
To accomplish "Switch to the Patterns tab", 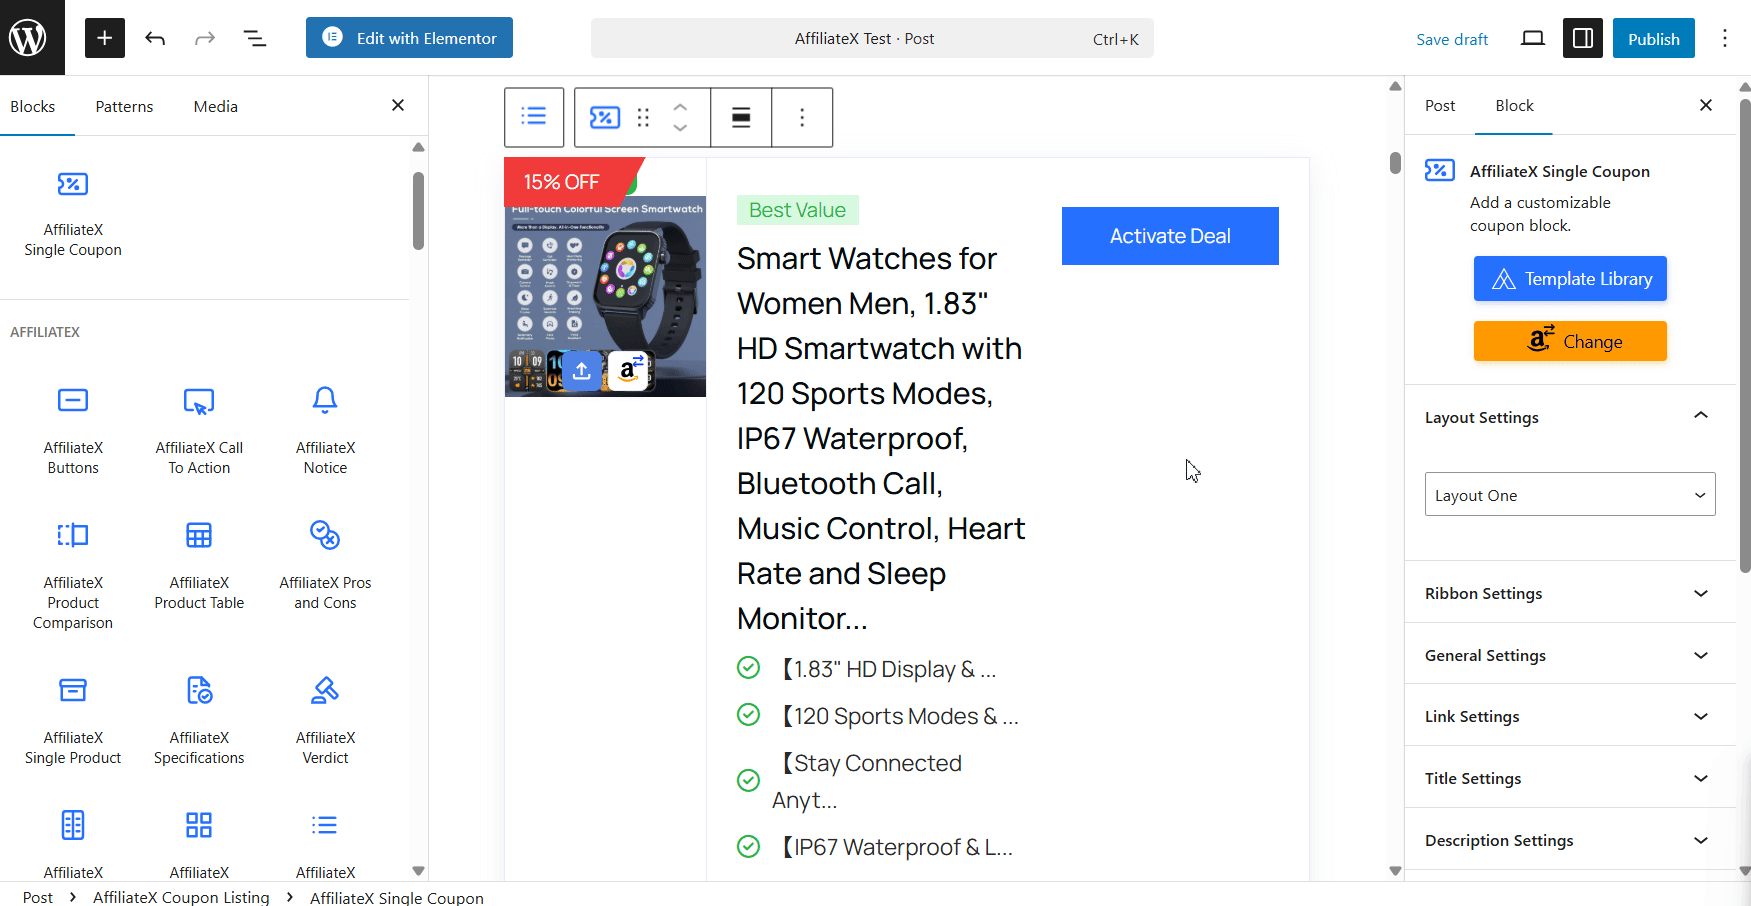I will pos(124,106).
